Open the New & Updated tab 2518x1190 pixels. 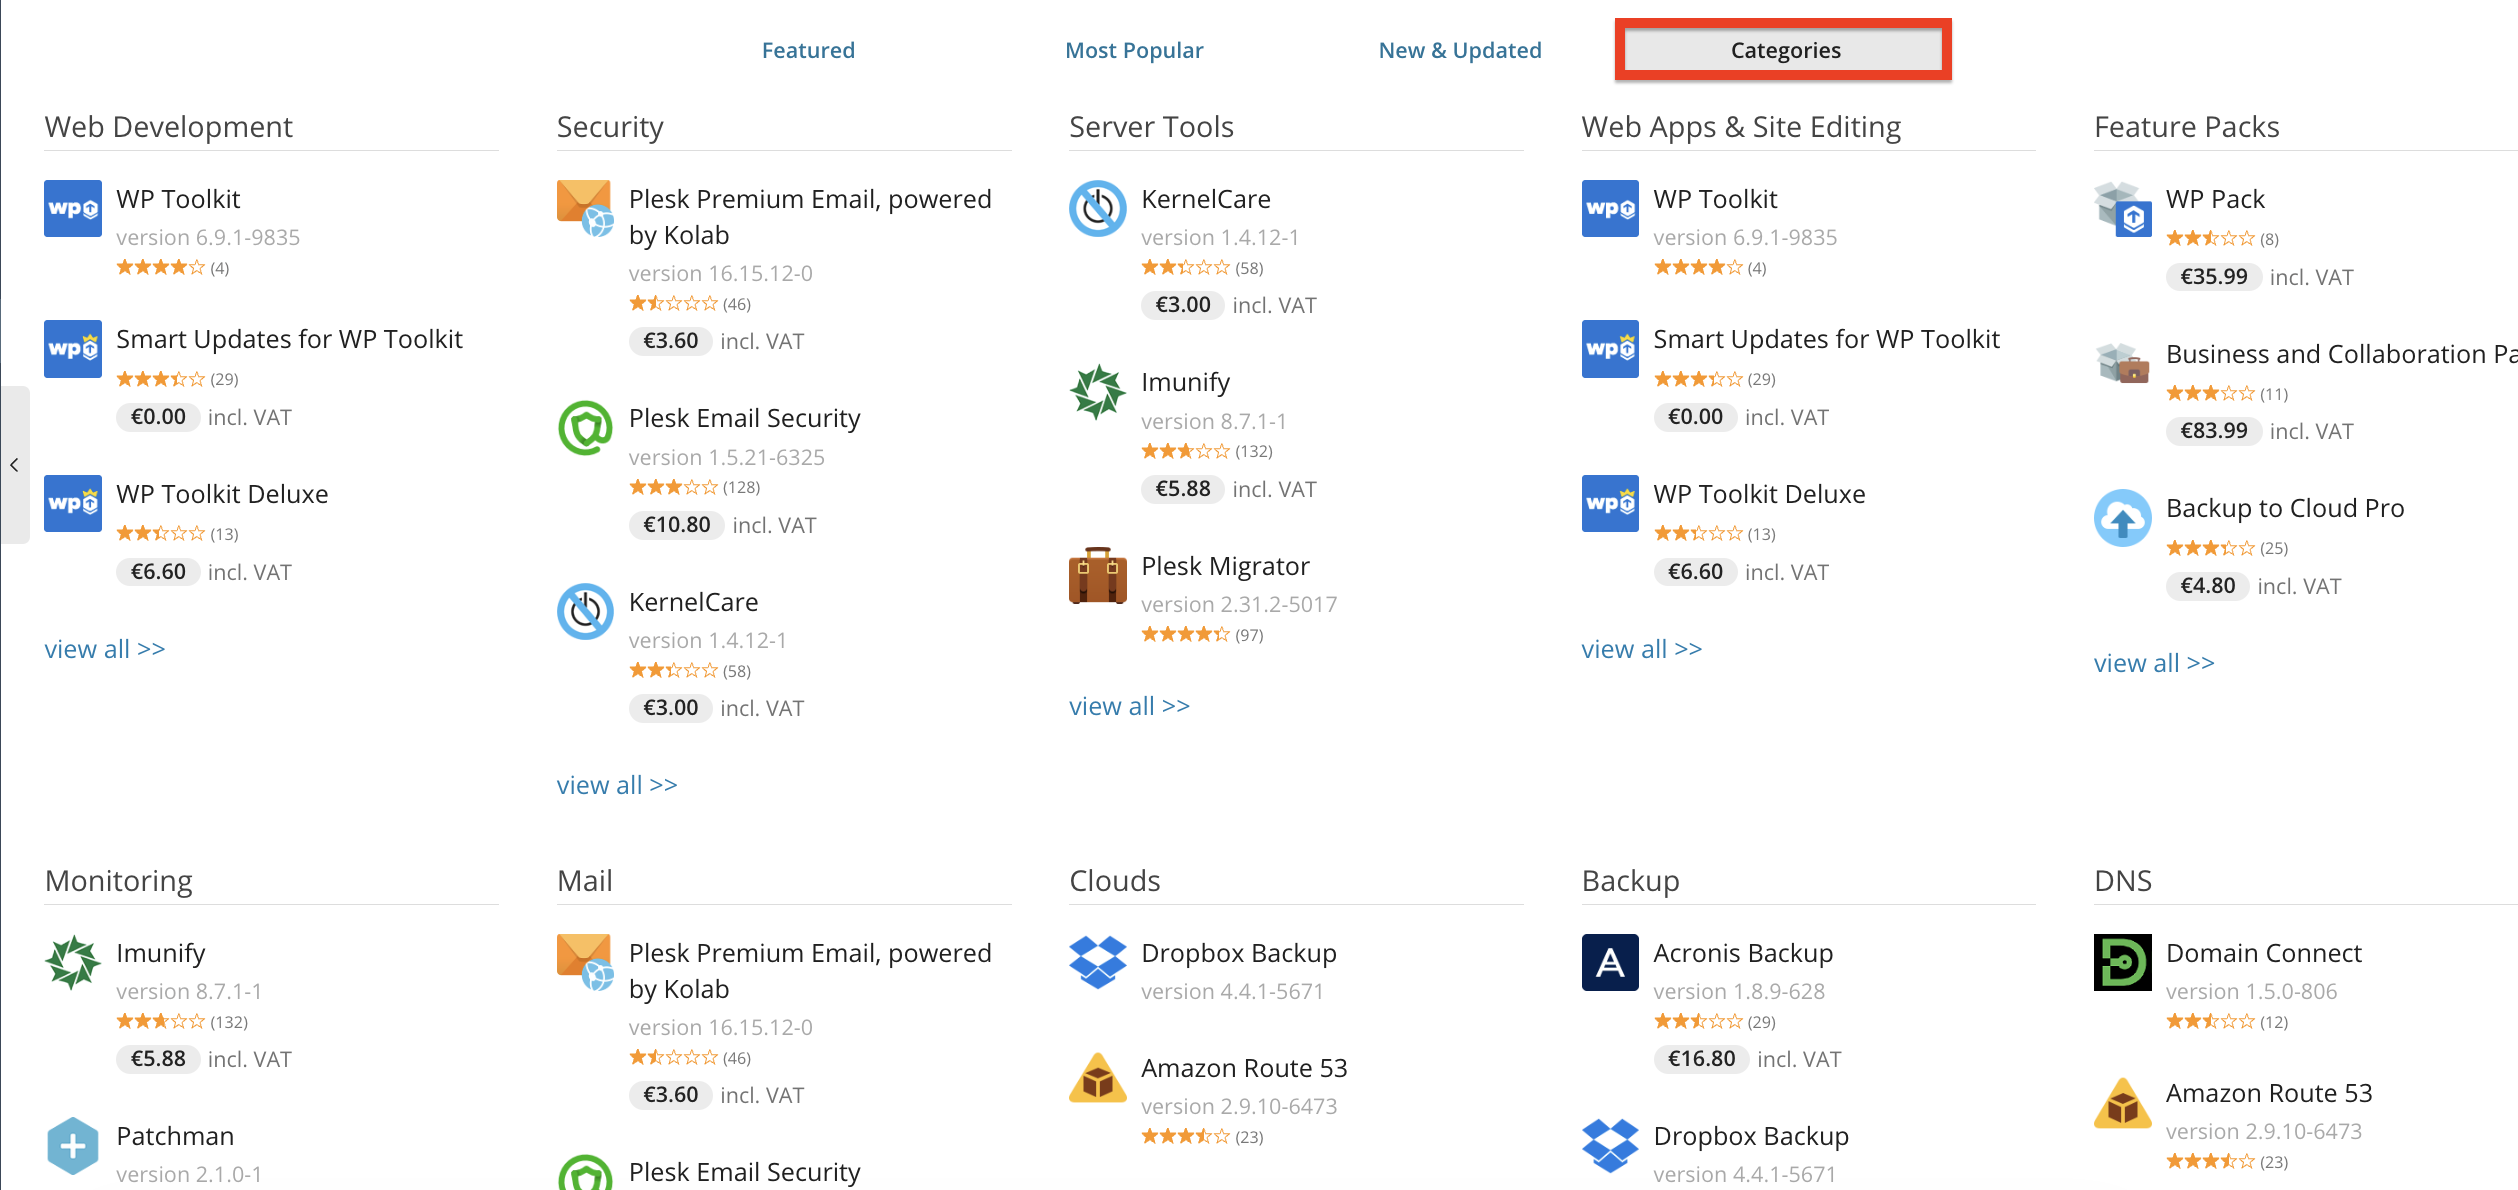click(1460, 50)
